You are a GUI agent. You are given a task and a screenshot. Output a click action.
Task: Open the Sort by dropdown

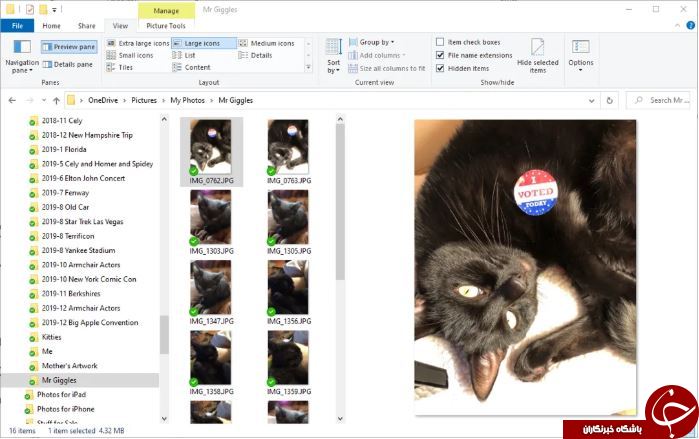click(x=333, y=56)
